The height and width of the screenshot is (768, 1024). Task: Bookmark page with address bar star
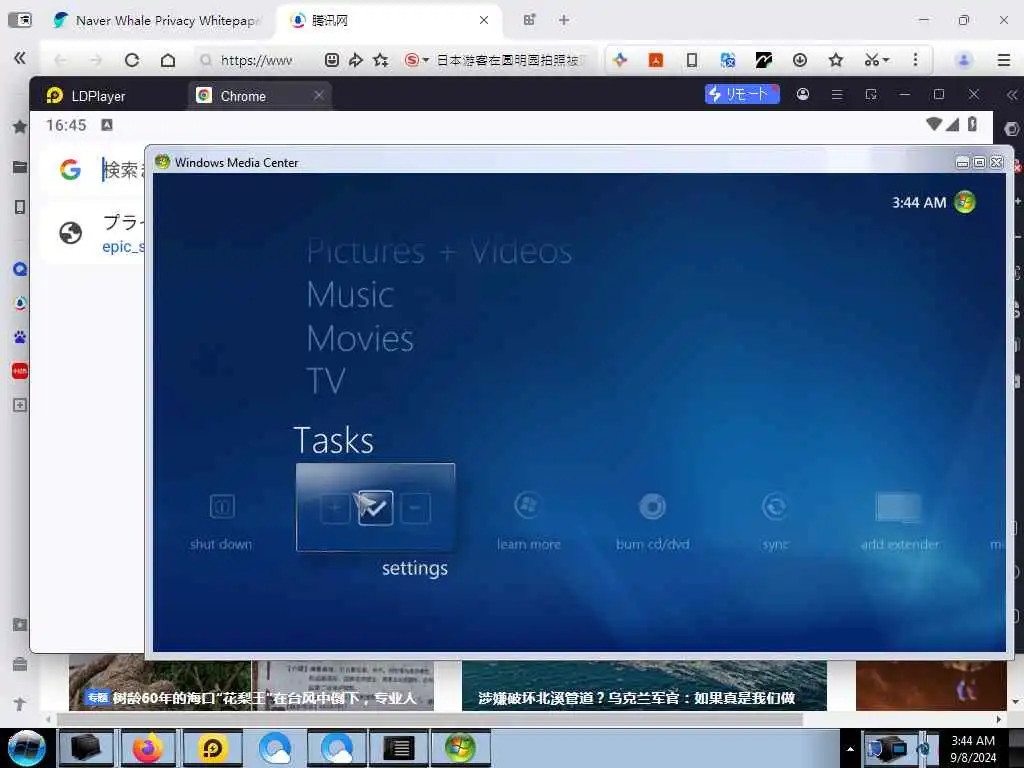(381, 60)
